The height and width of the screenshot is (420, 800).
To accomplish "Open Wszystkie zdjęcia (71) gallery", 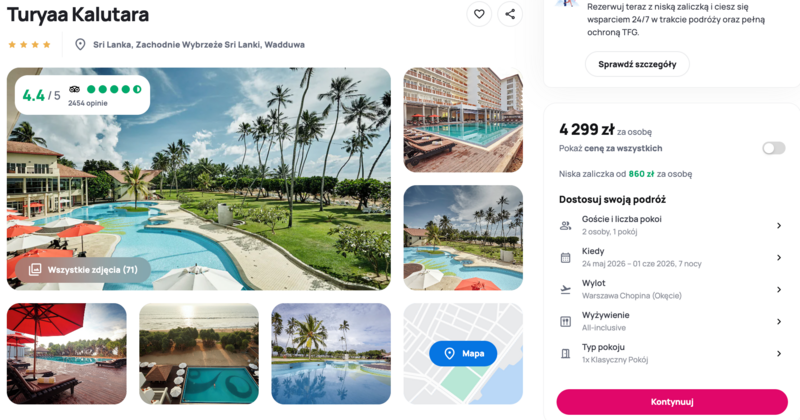I will click(83, 269).
